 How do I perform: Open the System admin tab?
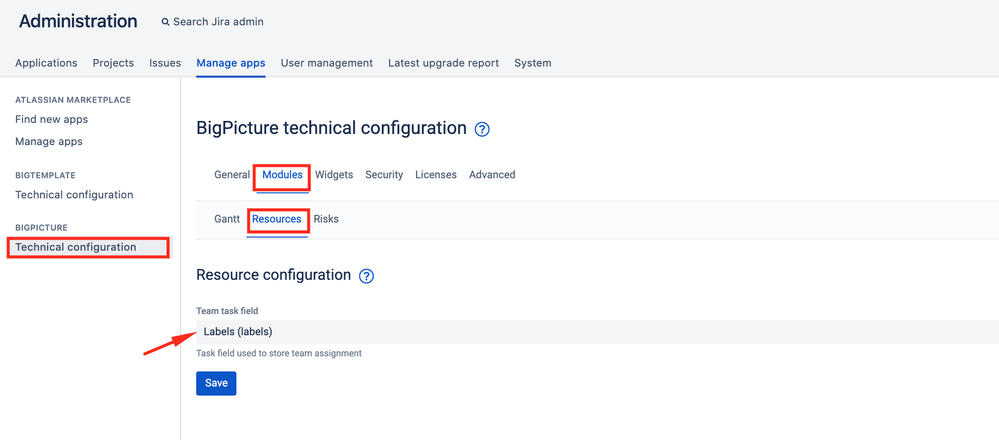tap(533, 63)
